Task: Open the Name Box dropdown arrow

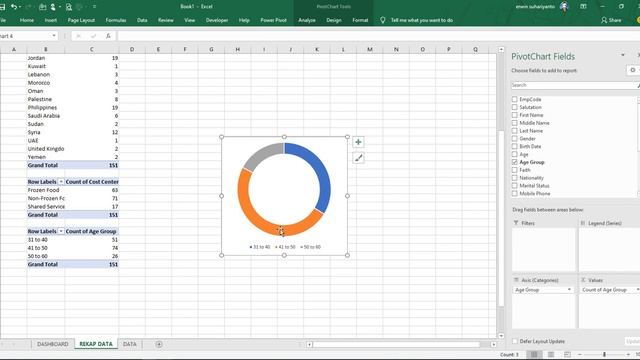Action: [54, 36]
